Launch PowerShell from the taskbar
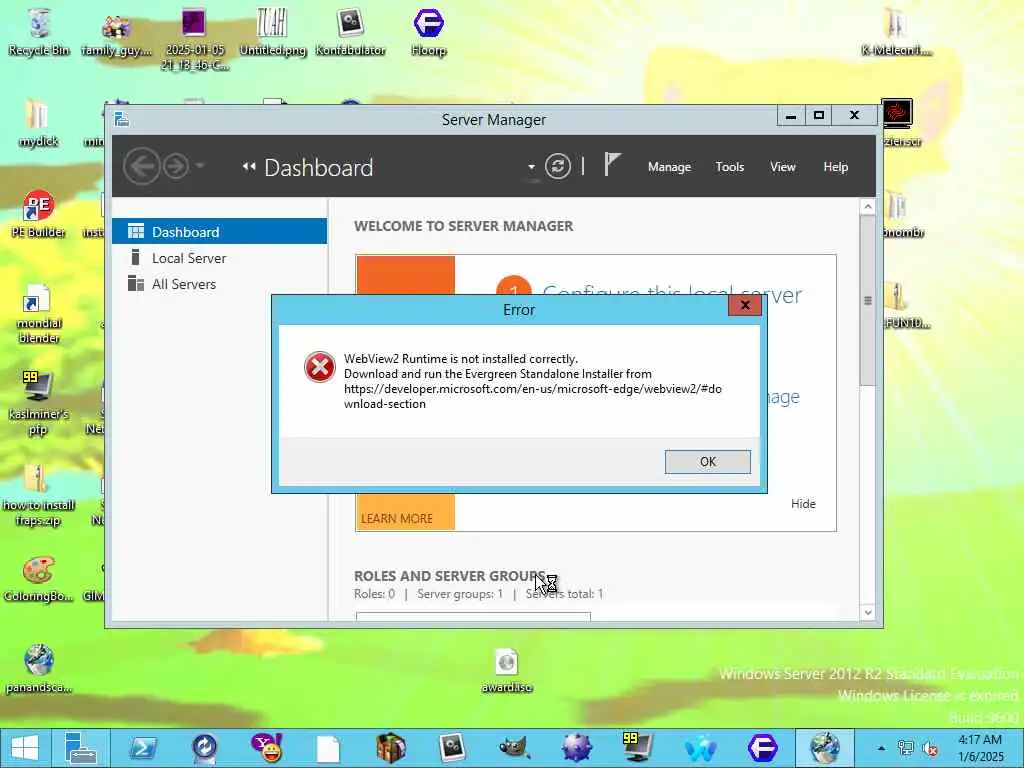 tap(143, 748)
